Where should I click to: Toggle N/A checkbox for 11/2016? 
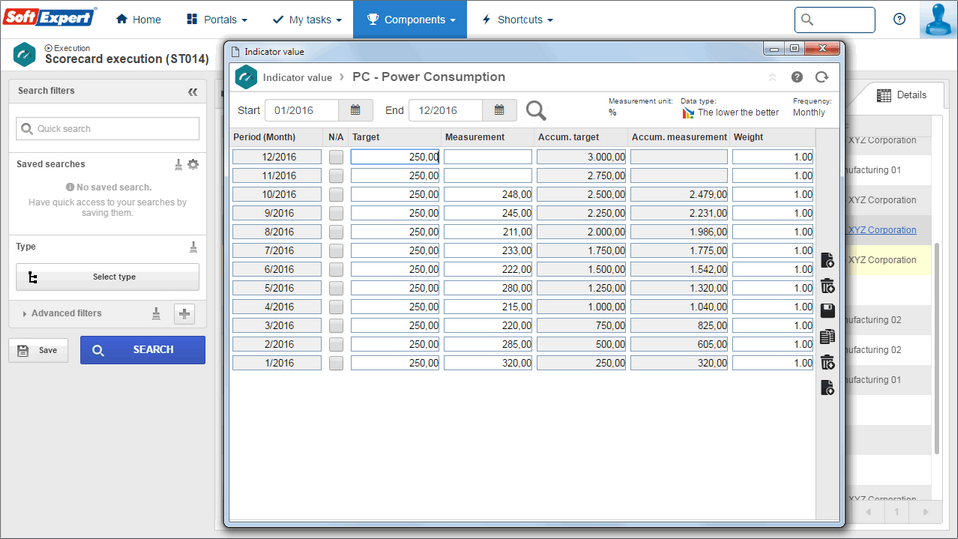(x=336, y=176)
